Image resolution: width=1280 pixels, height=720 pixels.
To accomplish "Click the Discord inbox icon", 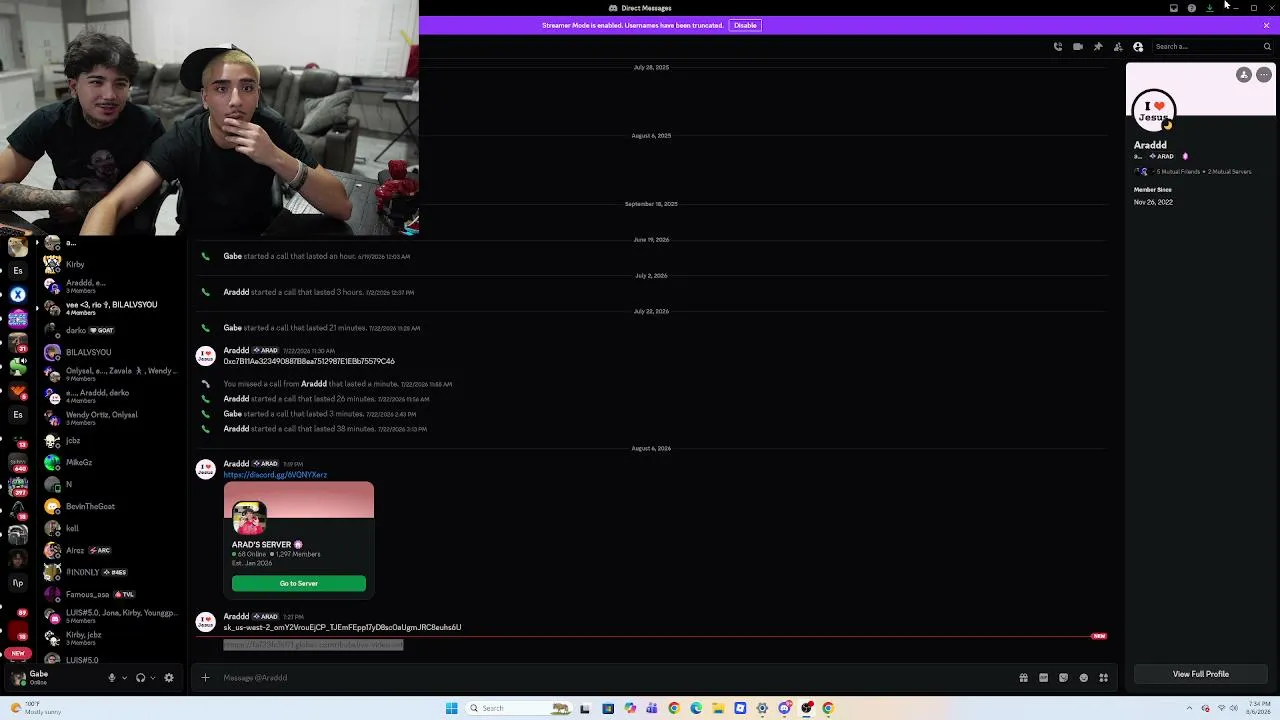I will pos(1174,8).
